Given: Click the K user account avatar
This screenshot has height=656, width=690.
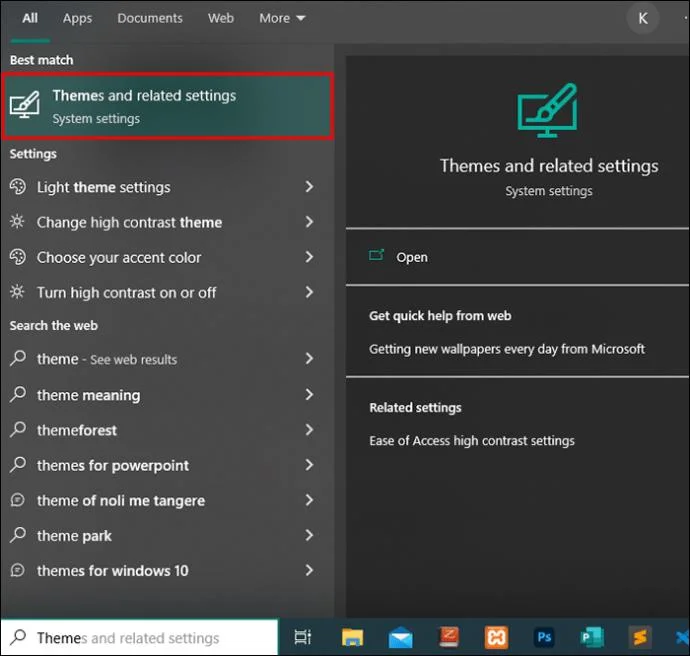Looking at the screenshot, I should pyautogui.click(x=643, y=18).
